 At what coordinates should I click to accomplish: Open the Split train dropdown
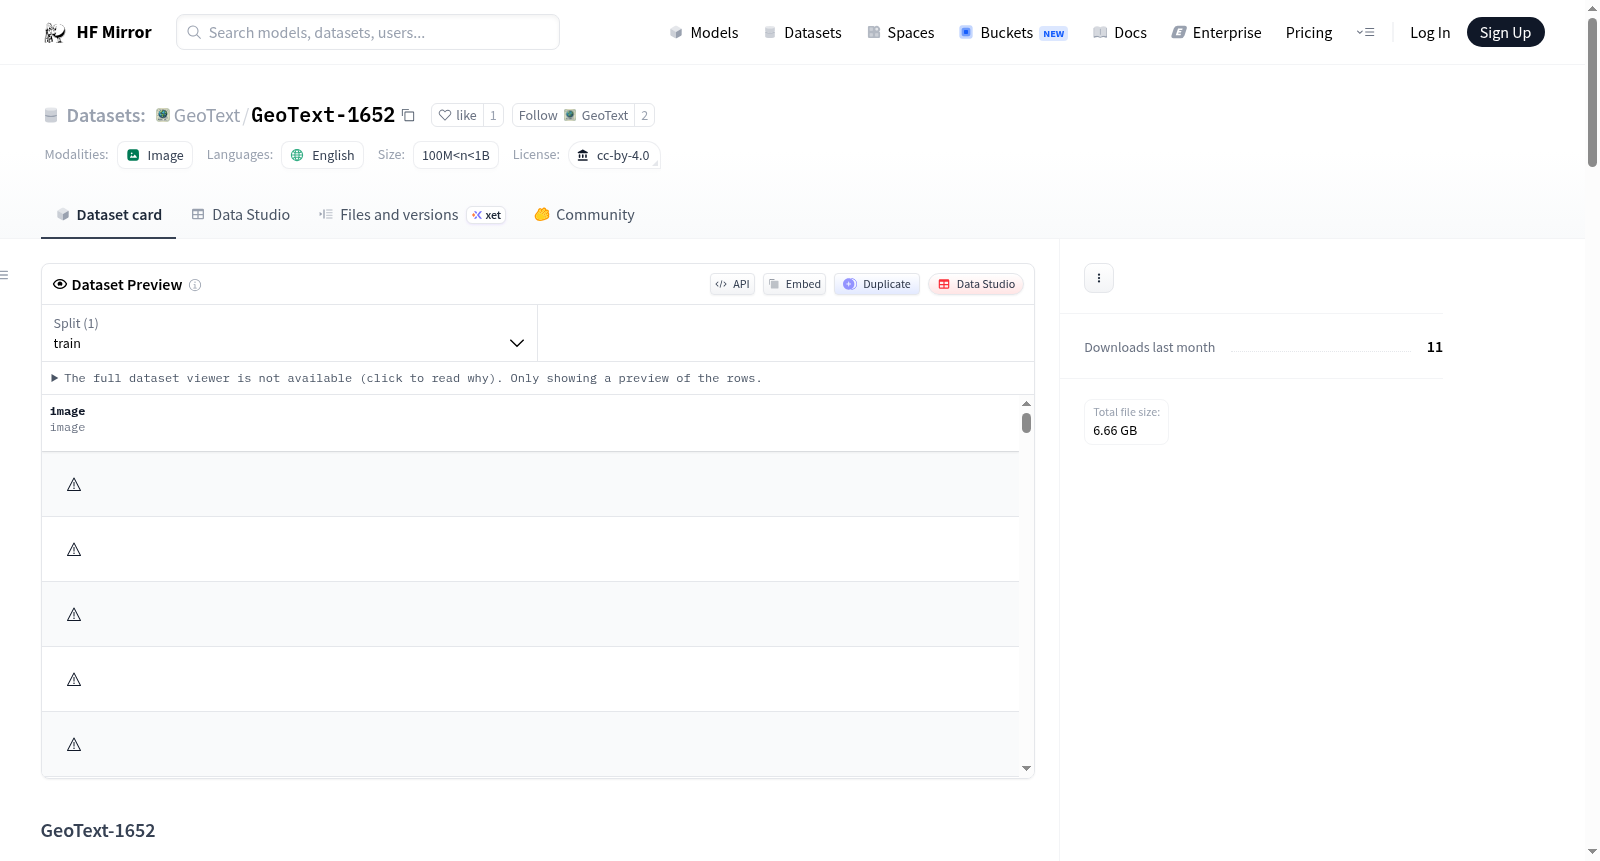pyautogui.click(x=289, y=333)
